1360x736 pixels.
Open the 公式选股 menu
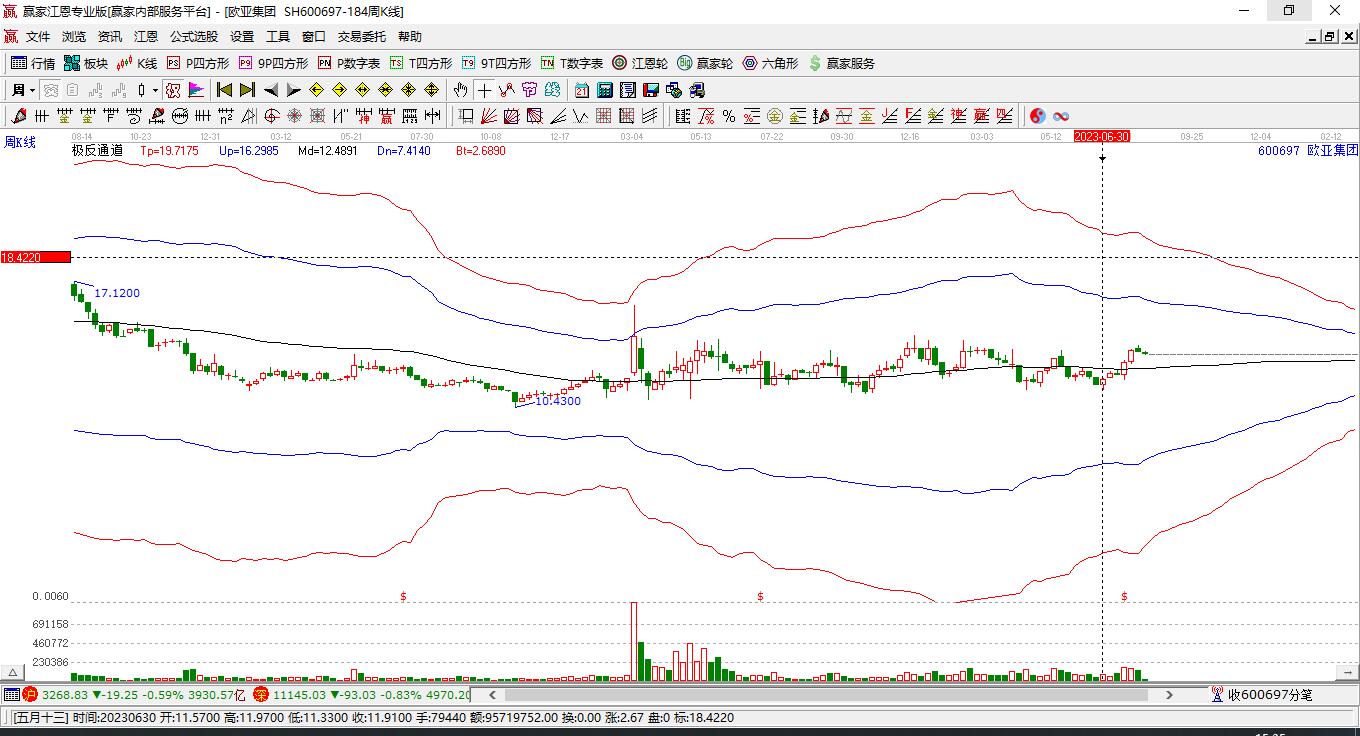tap(193, 36)
